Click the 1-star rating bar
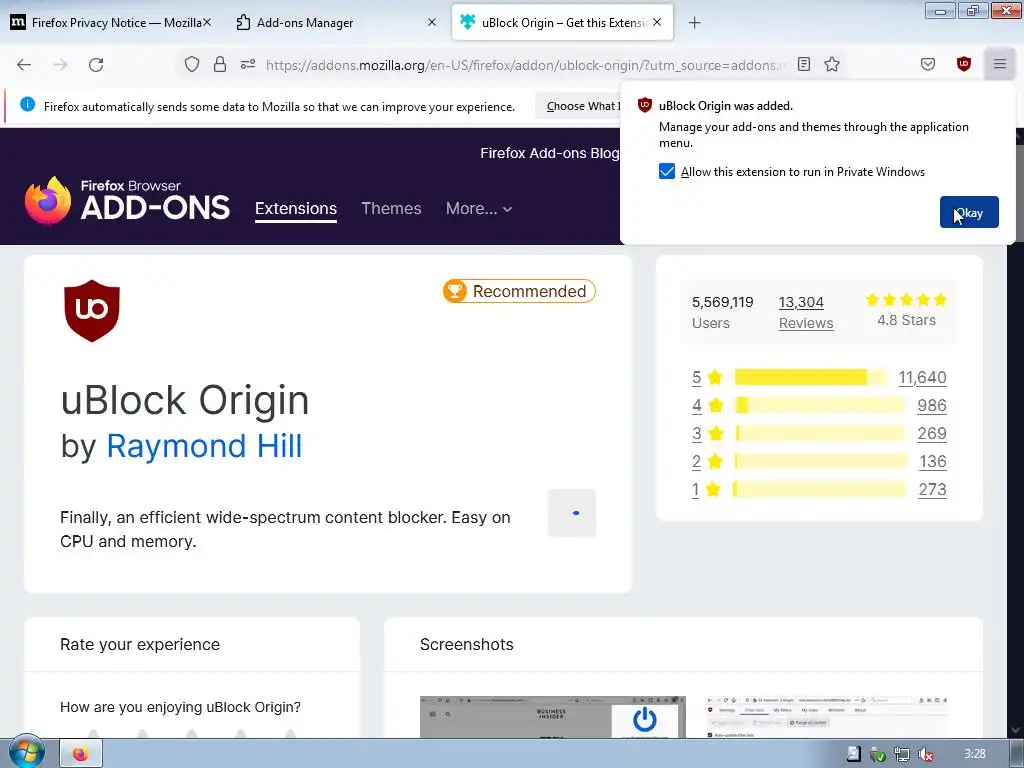Image resolution: width=1024 pixels, height=768 pixels. 820,489
